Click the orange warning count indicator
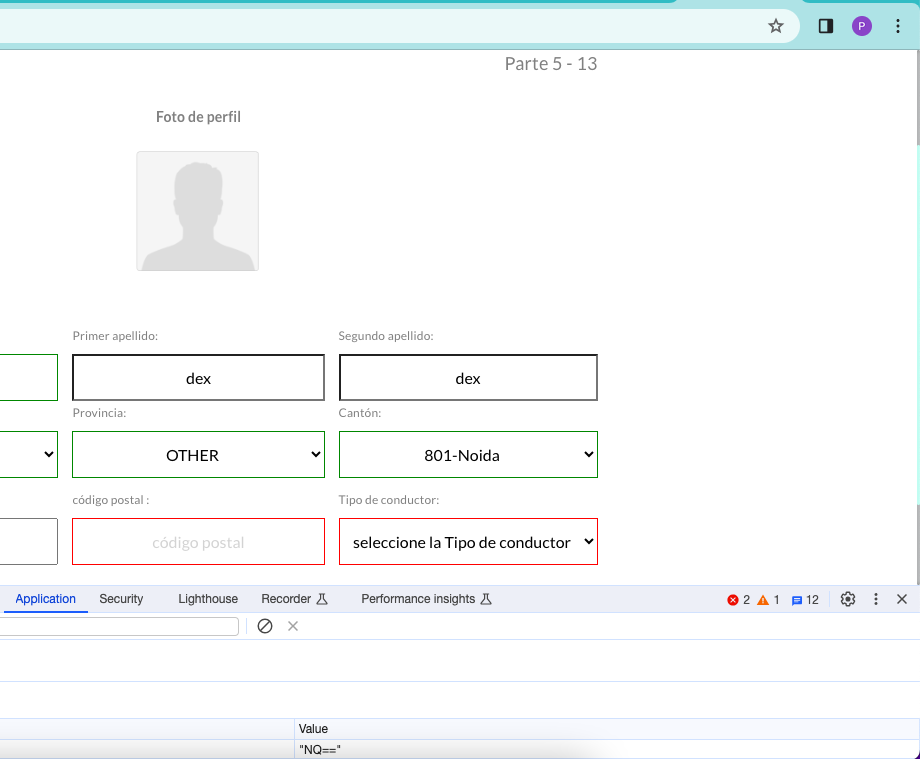The width and height of the screenshot is (920, 759). point(769,600)
